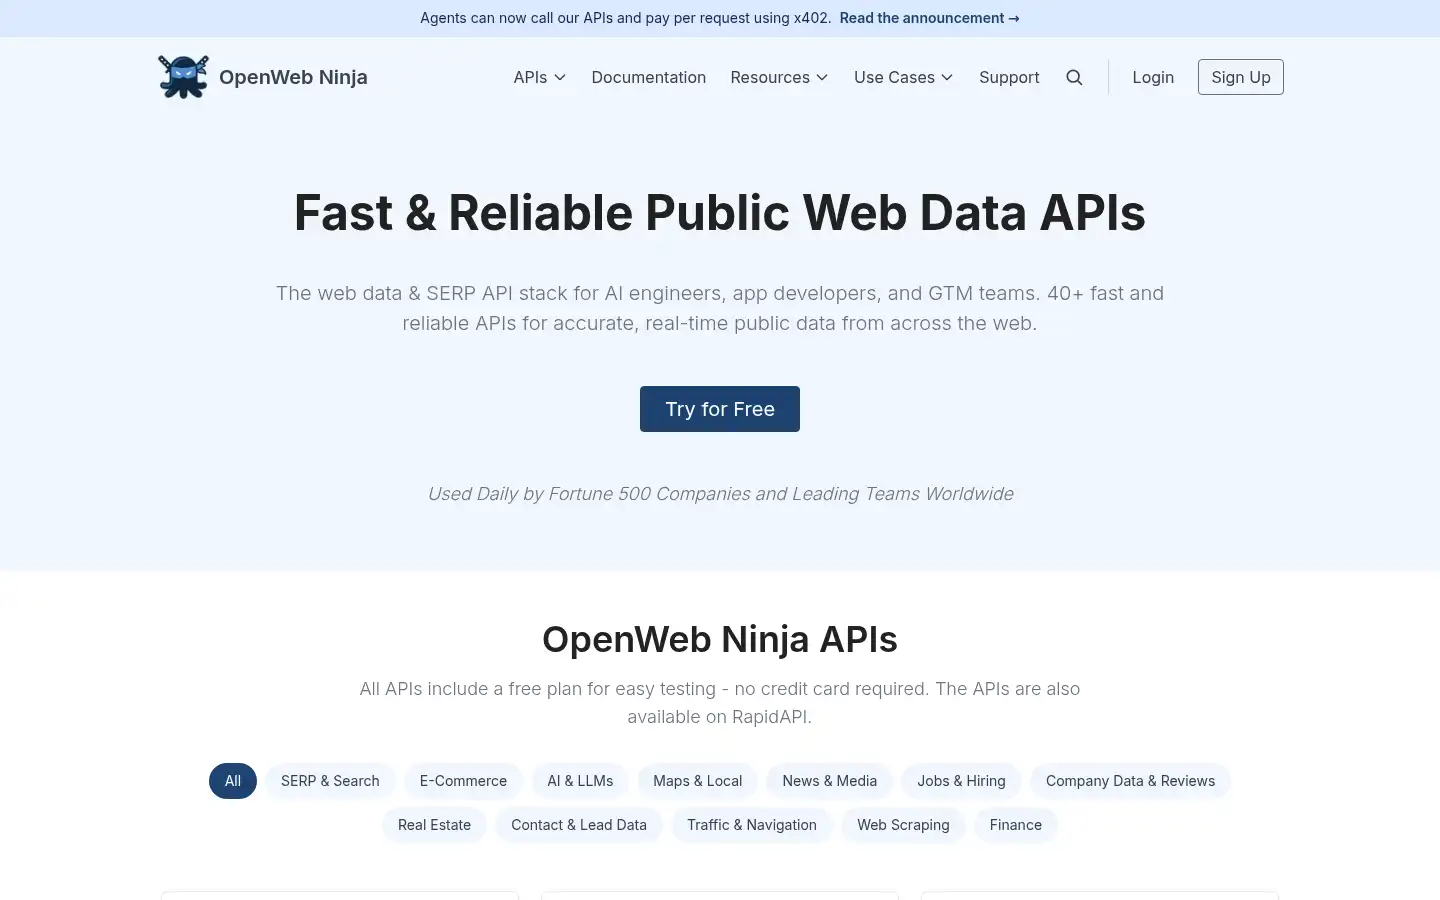Select the Web Scraping filter
The height and width of the screenshot is (900, 1440).
(903, 825)
